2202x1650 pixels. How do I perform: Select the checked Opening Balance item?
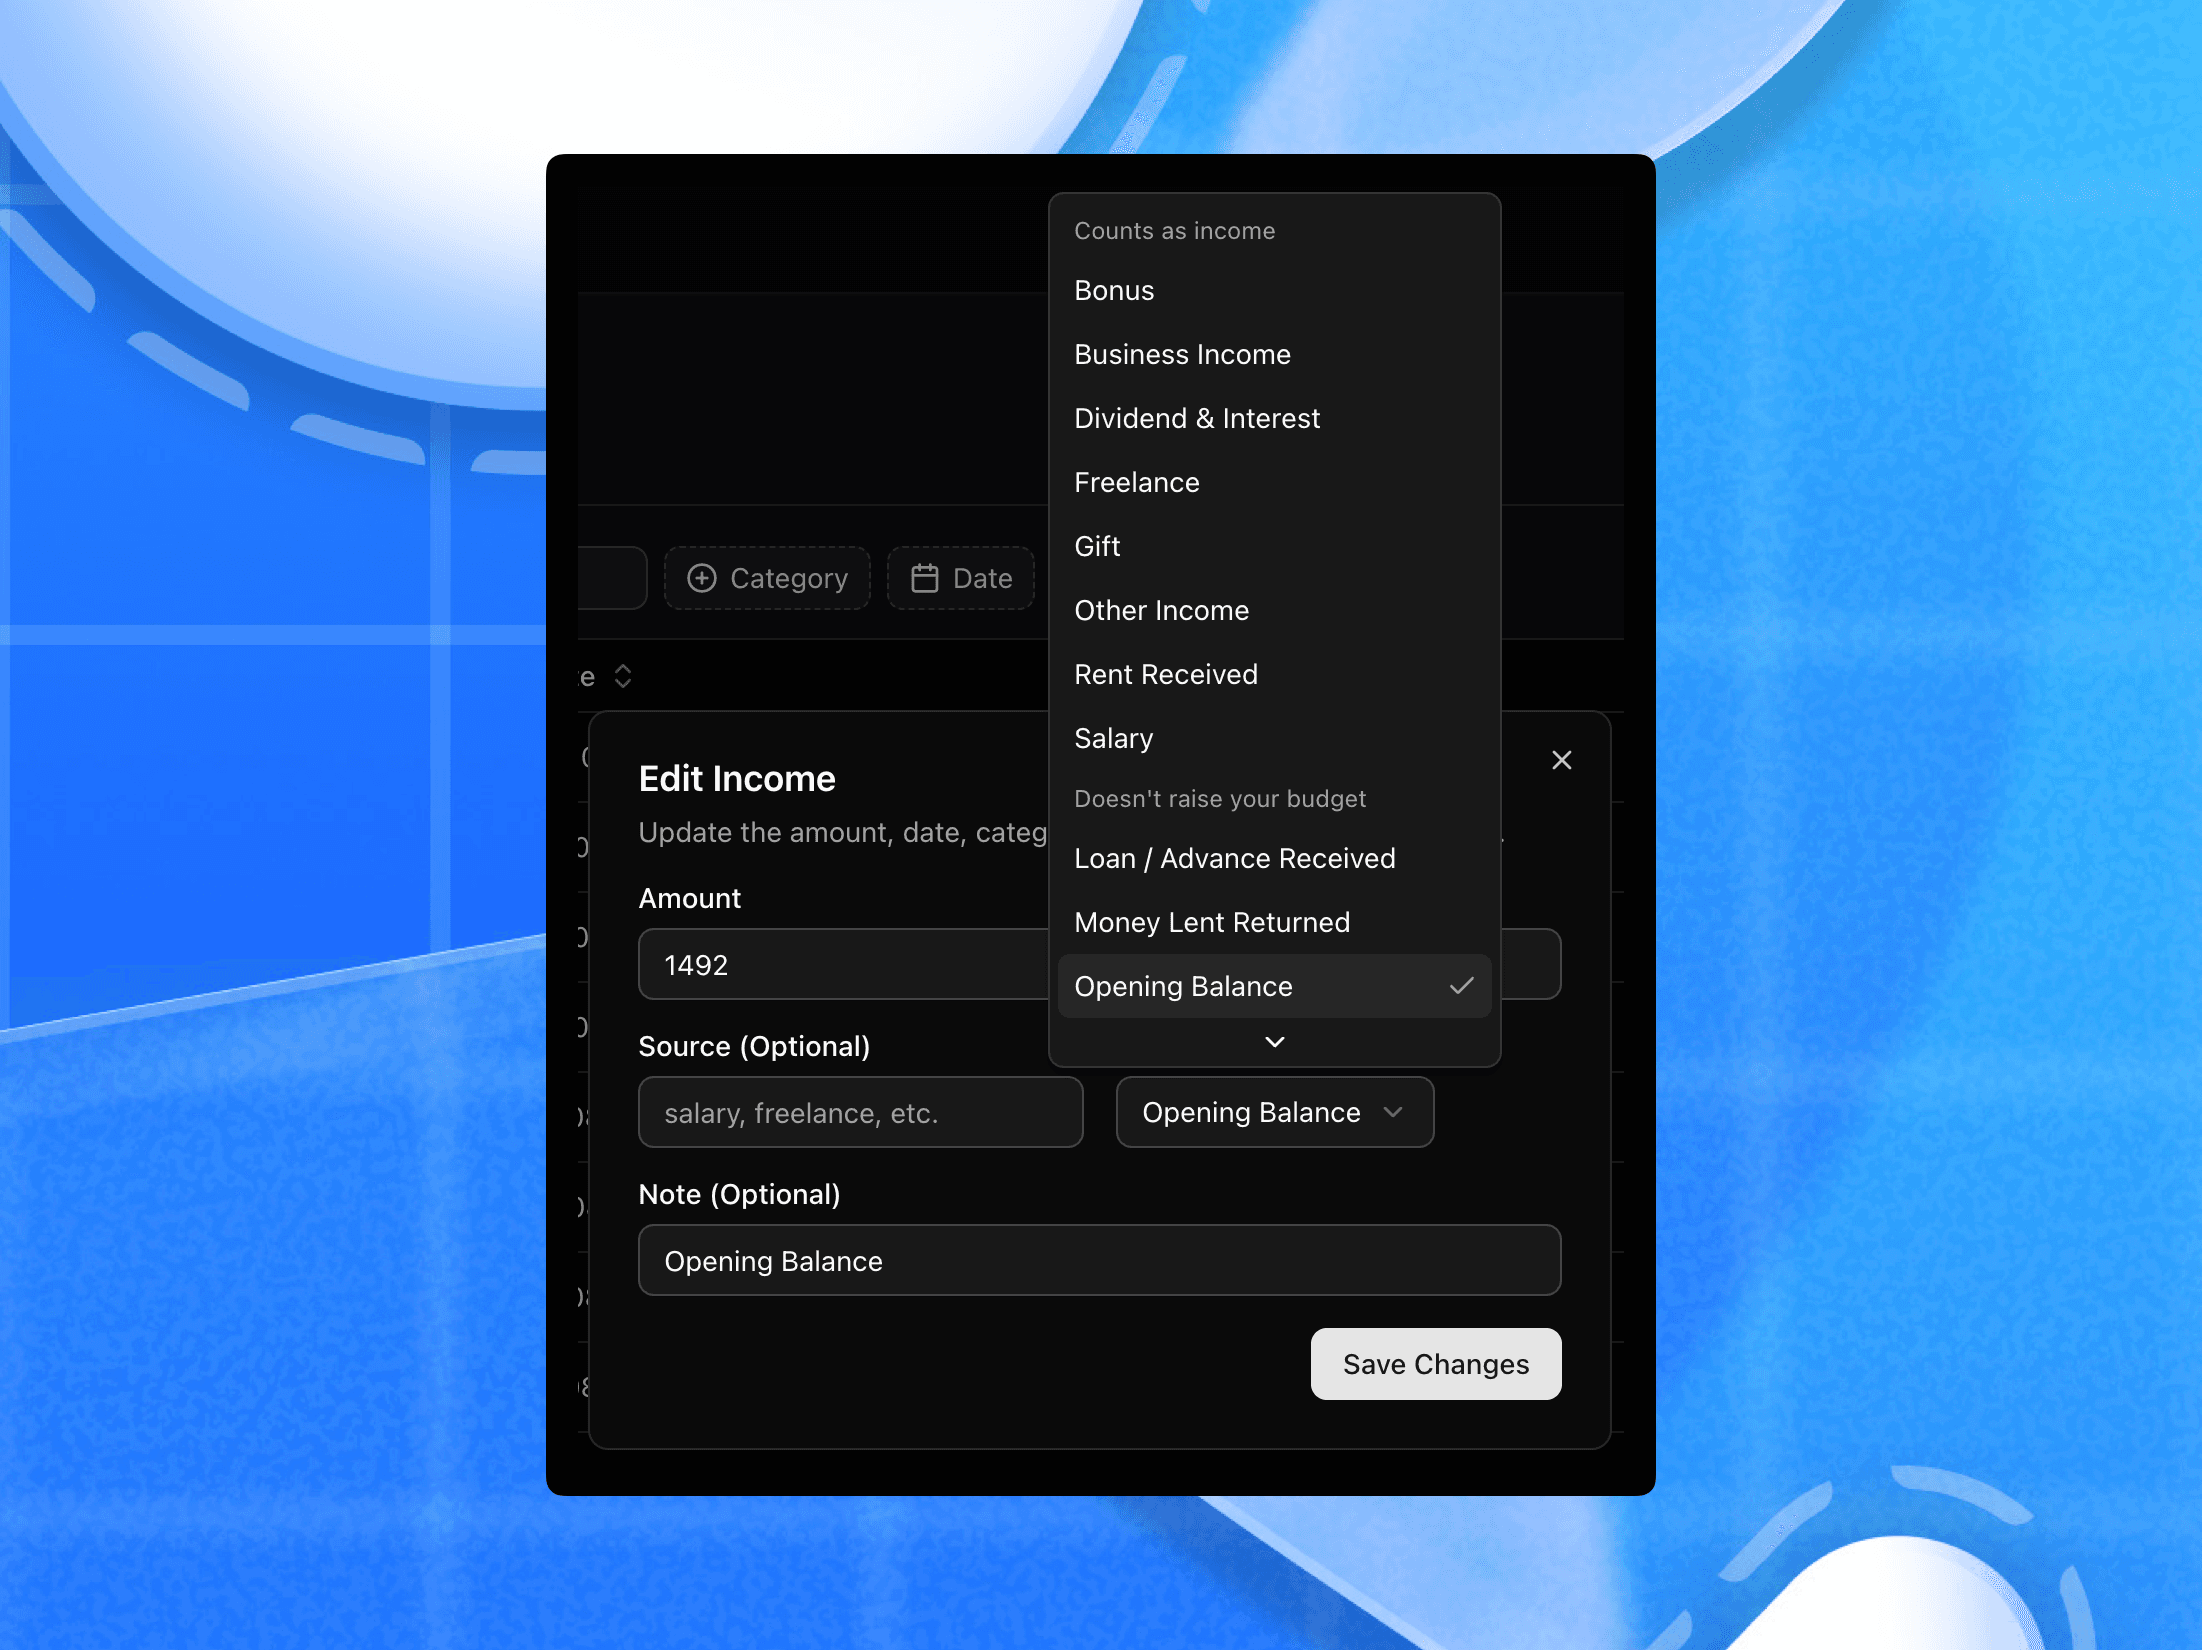click(x=1274, y=986)
